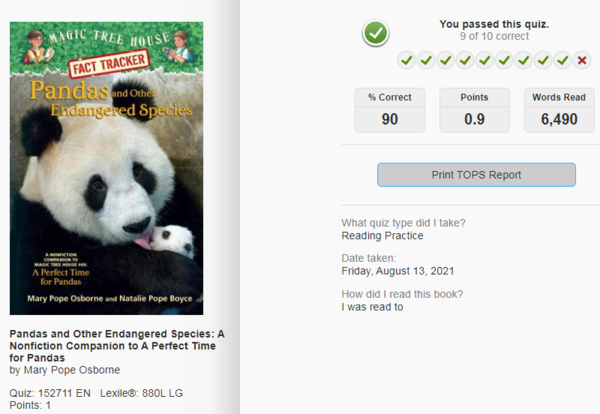Click the red X incorrect question indicator
The image size is (600, 414).
coord(582,60)
